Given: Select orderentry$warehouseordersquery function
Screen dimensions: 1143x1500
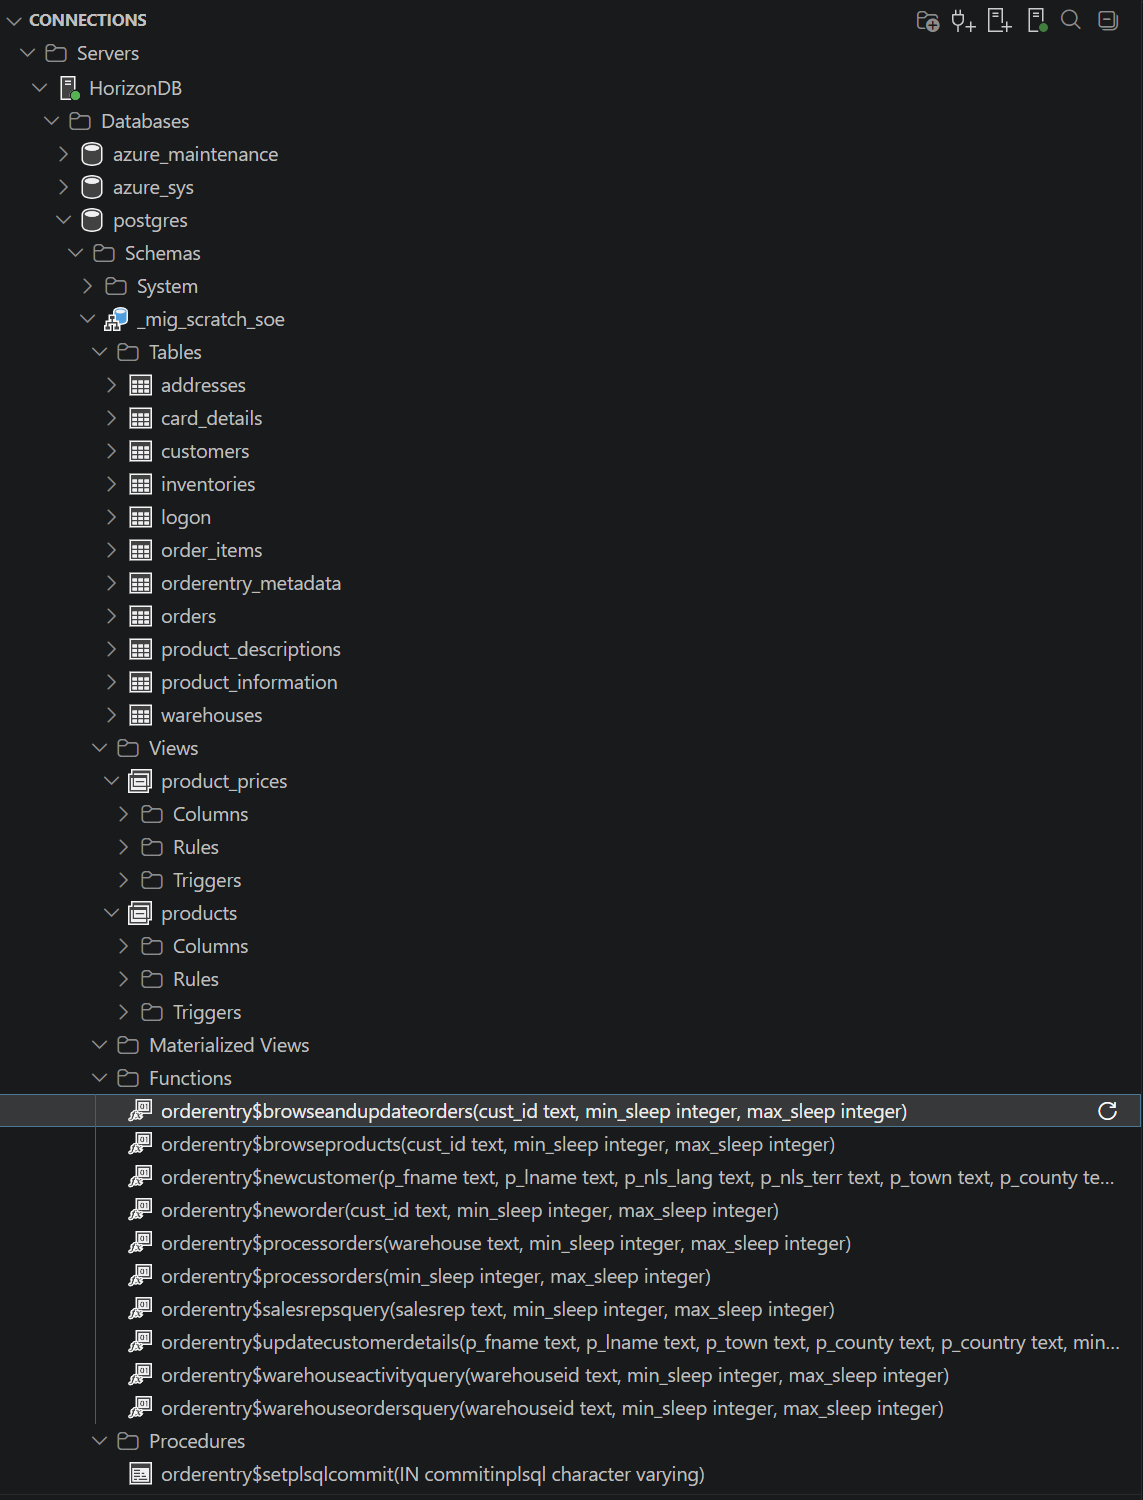Looking at the screenshot, I should pos(552,1408).
